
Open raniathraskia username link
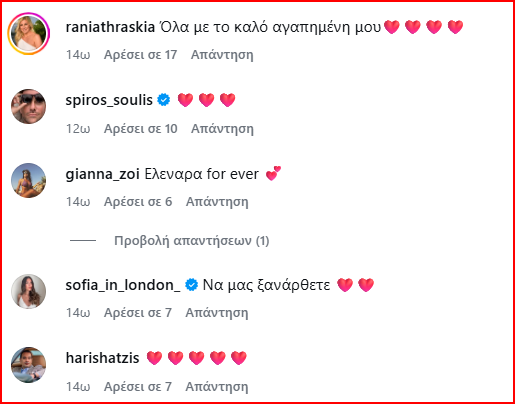click(x=110, y=27)
